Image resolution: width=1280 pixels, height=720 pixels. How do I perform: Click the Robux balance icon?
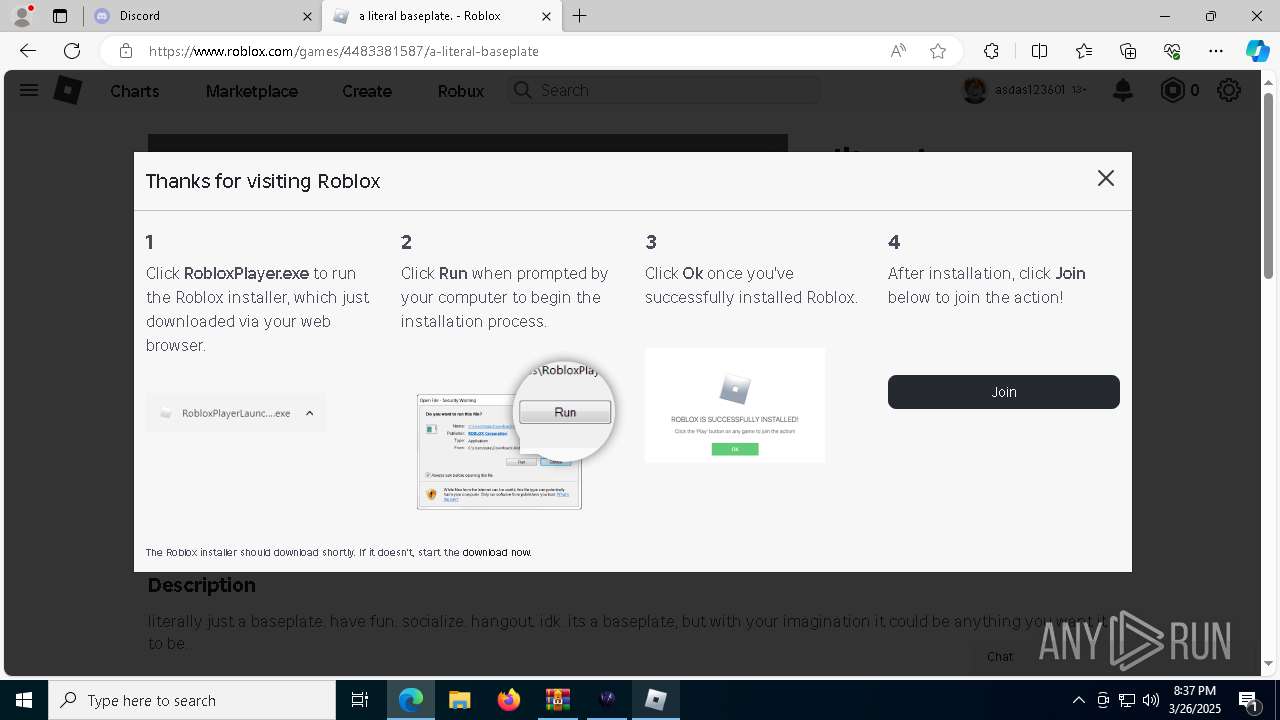1172,90
